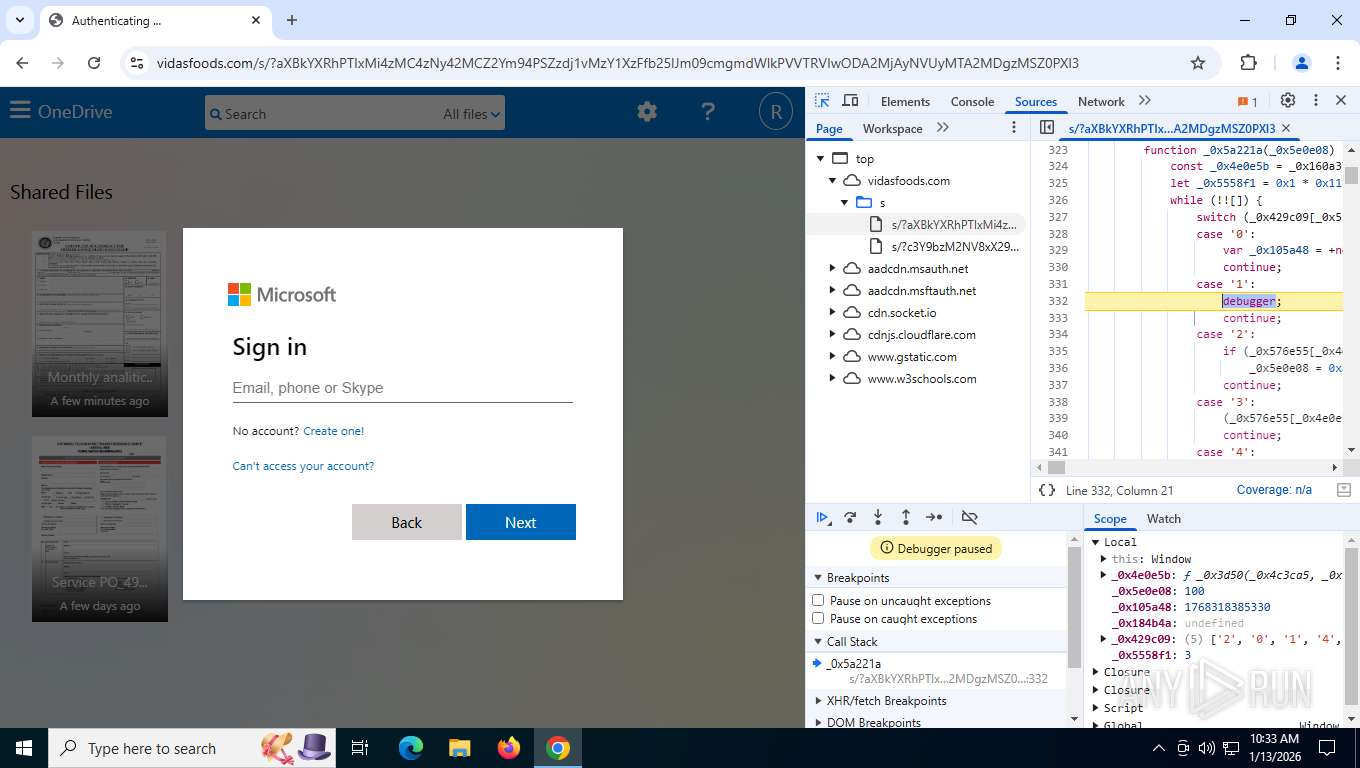
Task: Select _0x5a221a call stack frame
Action: [x=937, y=671]
